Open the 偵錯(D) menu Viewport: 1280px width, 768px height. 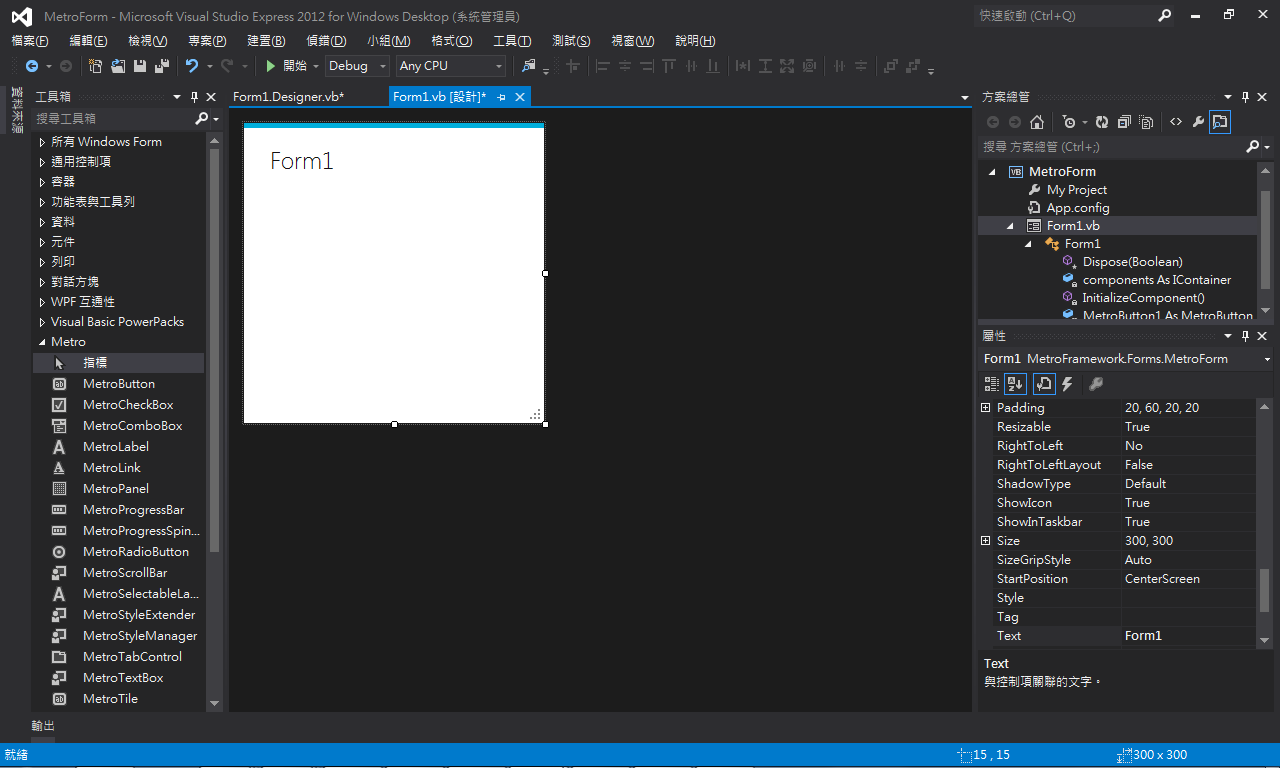[326, 41]
